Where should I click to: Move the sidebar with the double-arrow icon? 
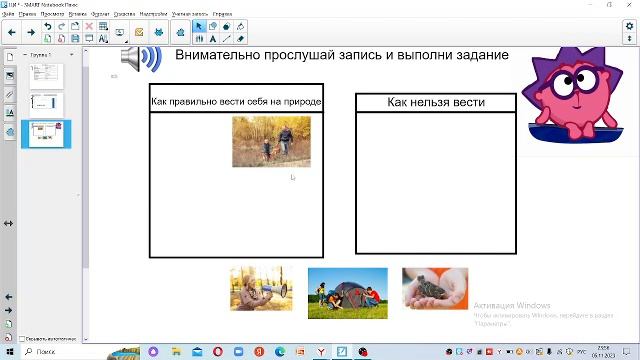(8, 224)
